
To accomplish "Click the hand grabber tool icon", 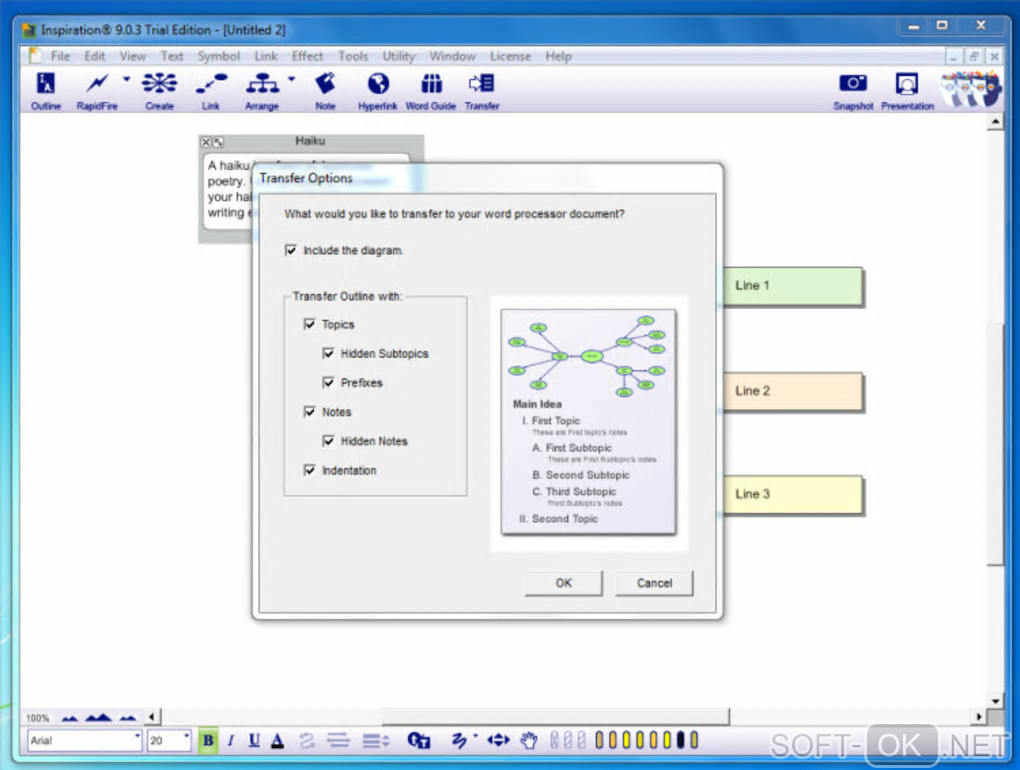I will click(529, 740).
